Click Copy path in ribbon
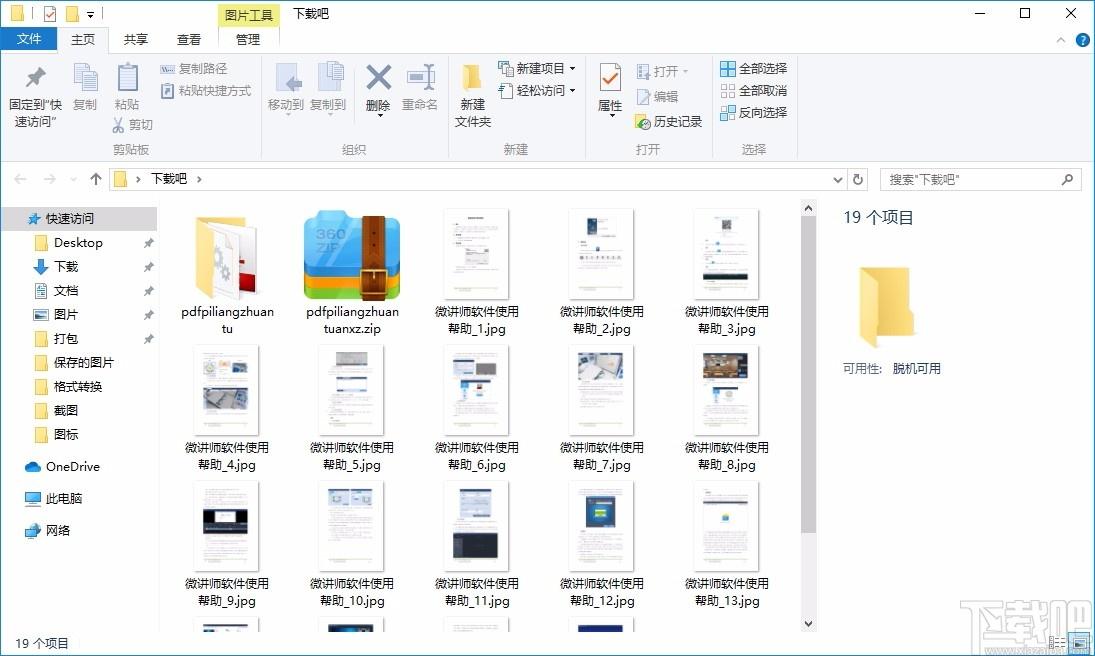This screenshot has height=656, width=1095. pyautogui.click(x=194, y=68)
